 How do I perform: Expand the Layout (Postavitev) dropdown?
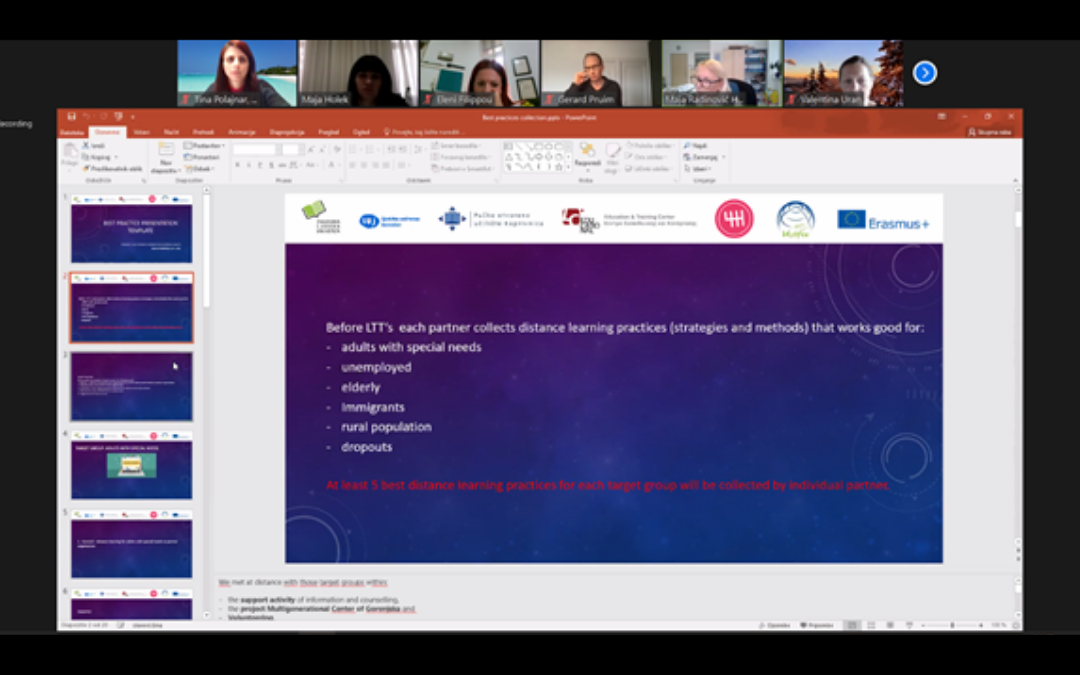click(x=205, y=146)
